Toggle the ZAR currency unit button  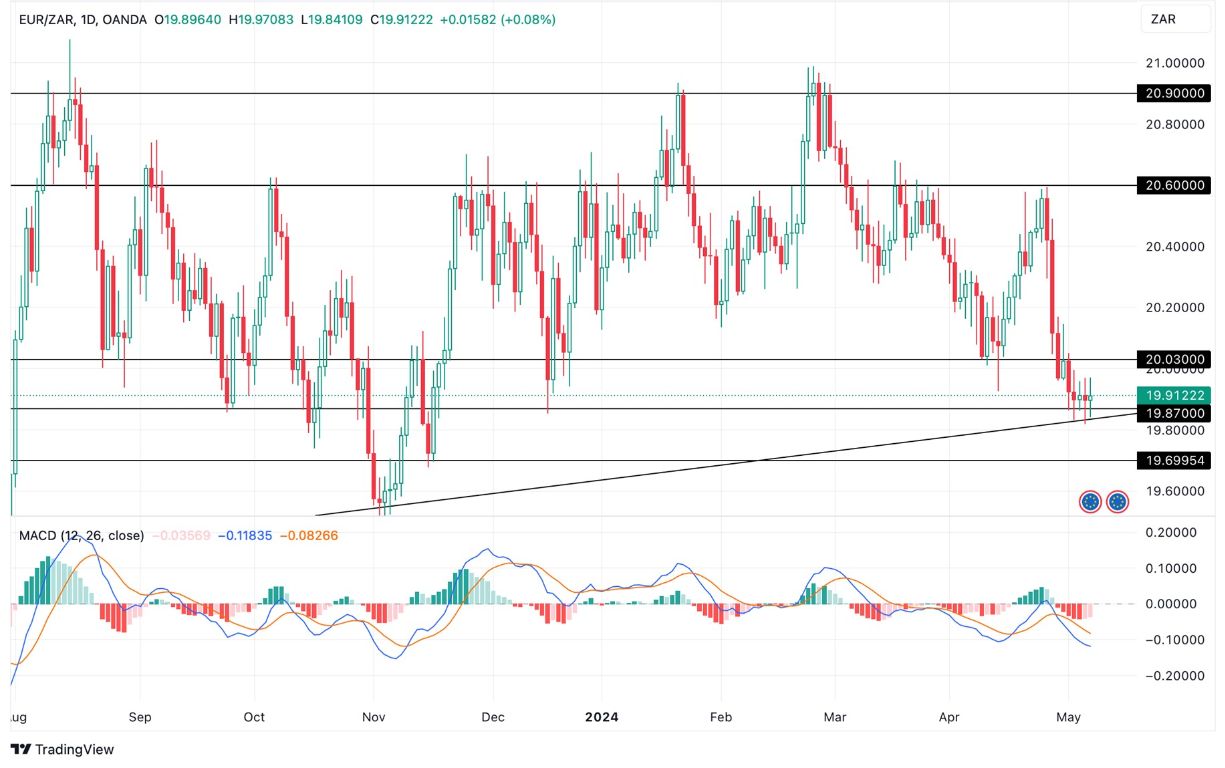click(1174, 17)
